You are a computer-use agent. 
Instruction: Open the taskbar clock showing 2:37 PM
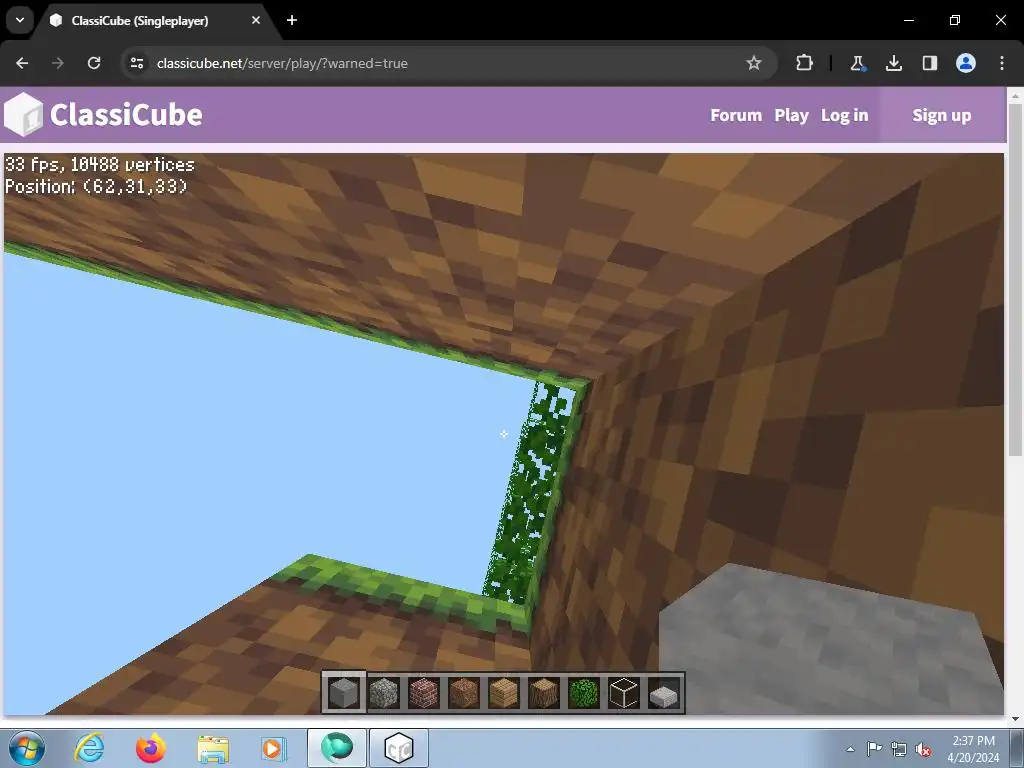(x=973, y=749)
